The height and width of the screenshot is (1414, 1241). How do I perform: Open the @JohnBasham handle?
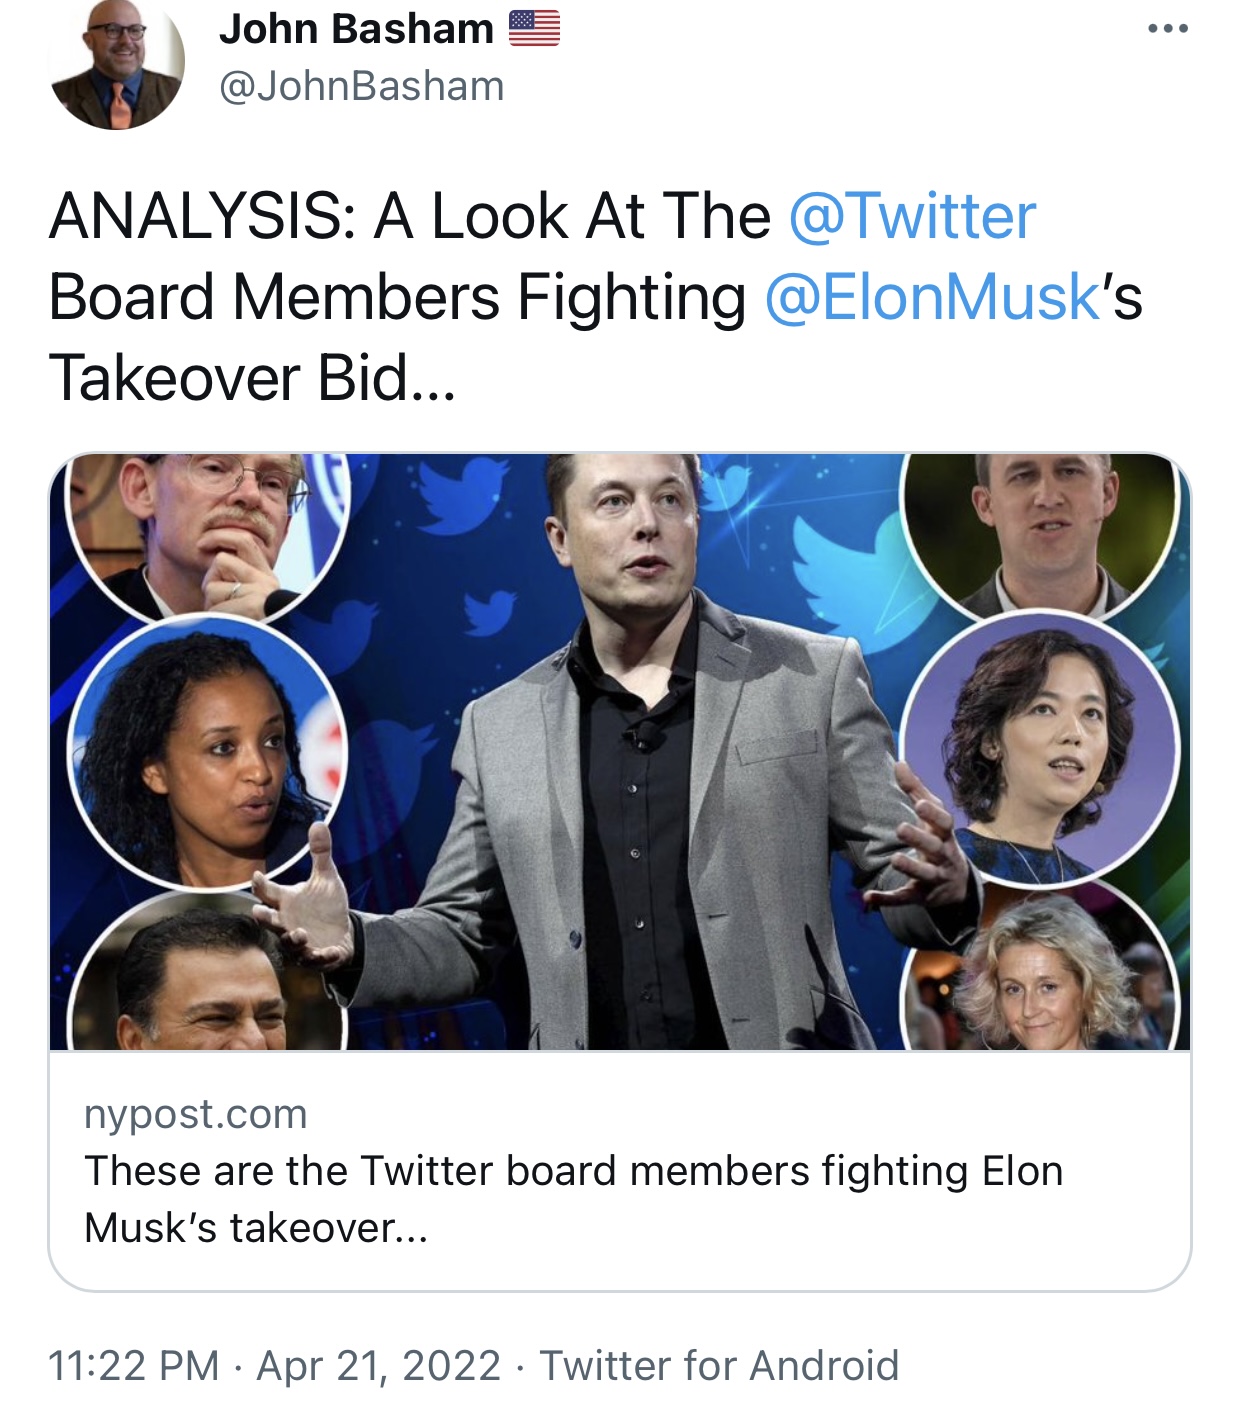click(x=361, y=86)
